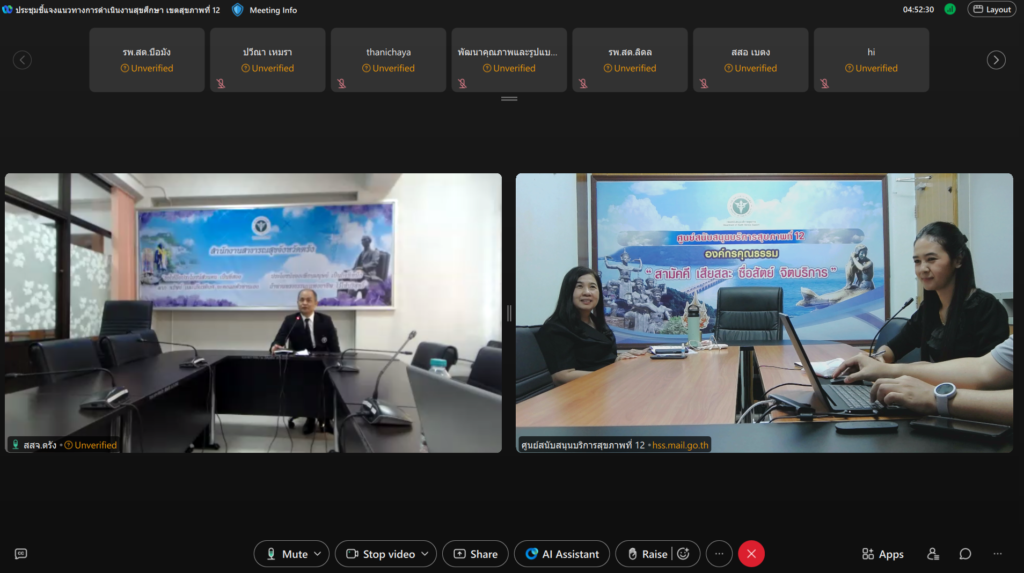Open video options arrow beside Stop video
The width and height of the screenshot is (1024, 573).
coord(425,554)
